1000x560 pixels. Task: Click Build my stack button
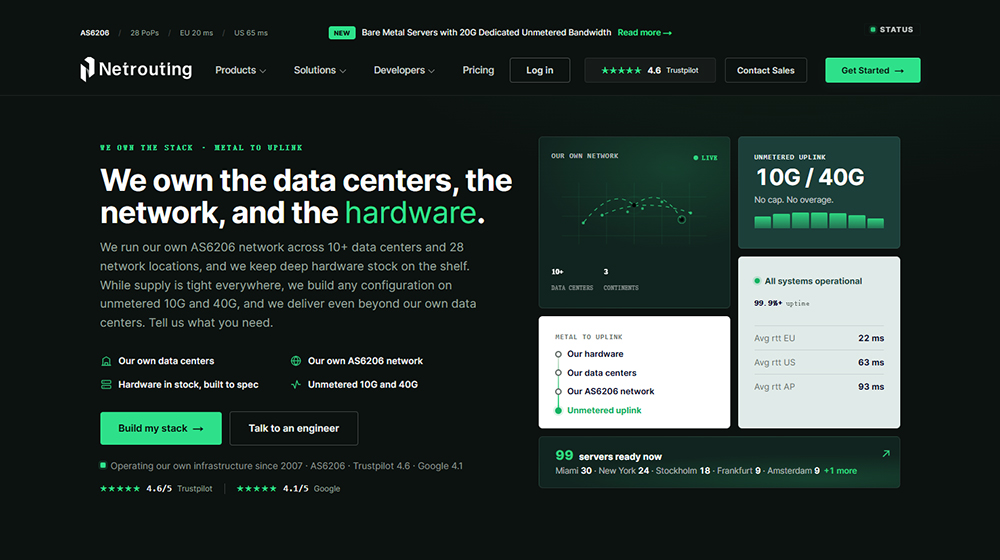pos(161,428)
